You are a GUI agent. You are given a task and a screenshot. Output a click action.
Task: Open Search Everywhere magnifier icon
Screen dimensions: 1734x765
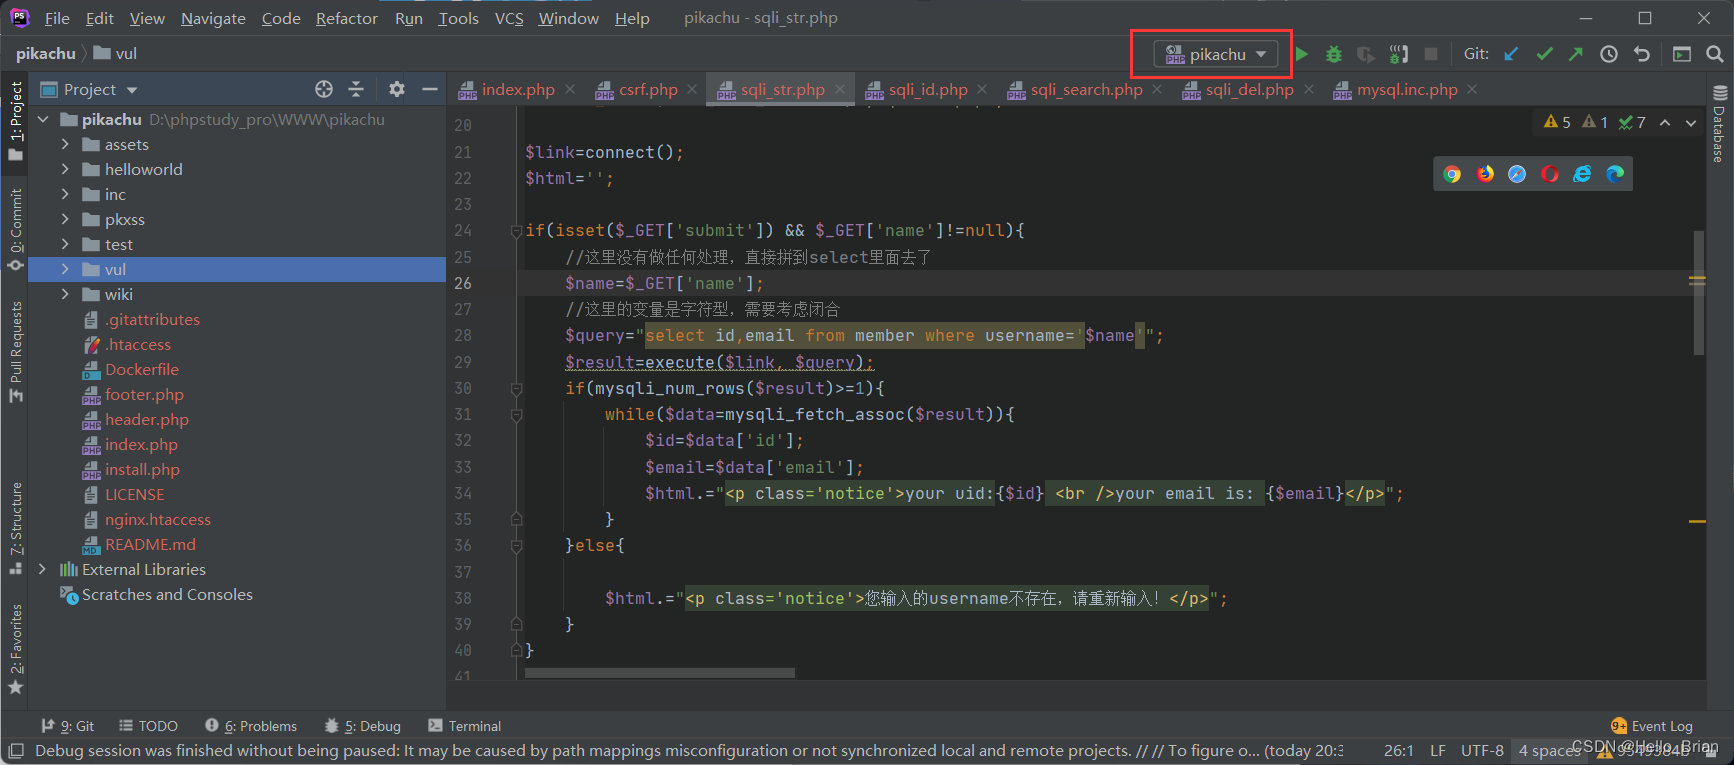1715,54
